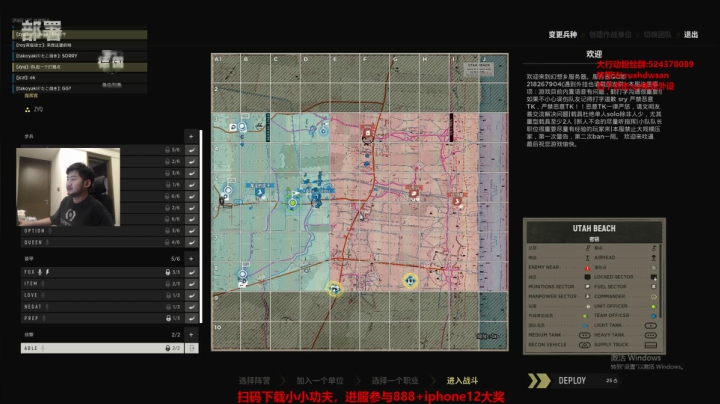Click the double-chevron icon beside DEPLOY
The width and height of the screenshot is (720, 404).
click(539, 381)
